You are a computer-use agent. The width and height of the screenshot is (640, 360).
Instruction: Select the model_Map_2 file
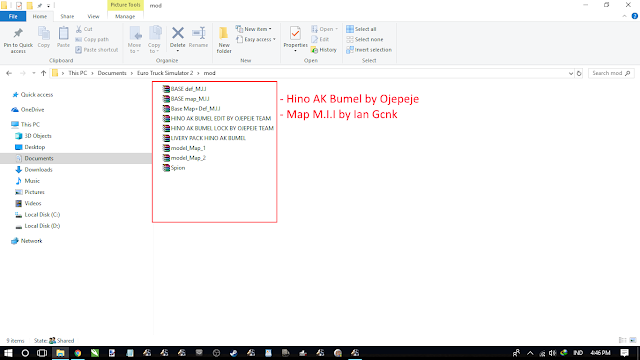pos(184,158)
